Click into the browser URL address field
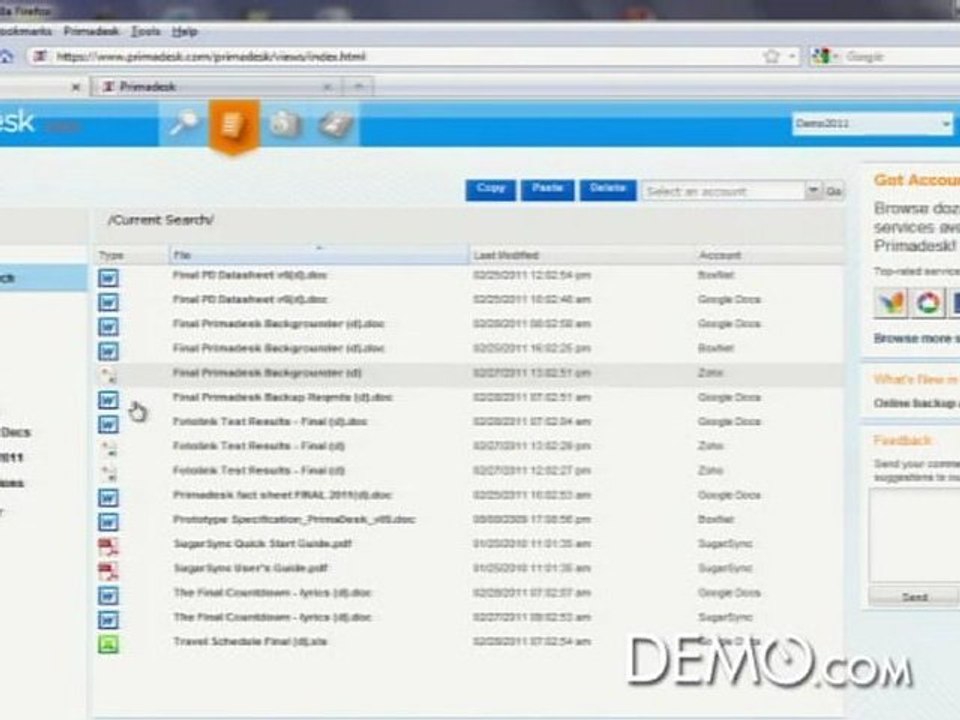Image resolution: width=960 pixels, height=720 pixels. [x=404, y=56]
